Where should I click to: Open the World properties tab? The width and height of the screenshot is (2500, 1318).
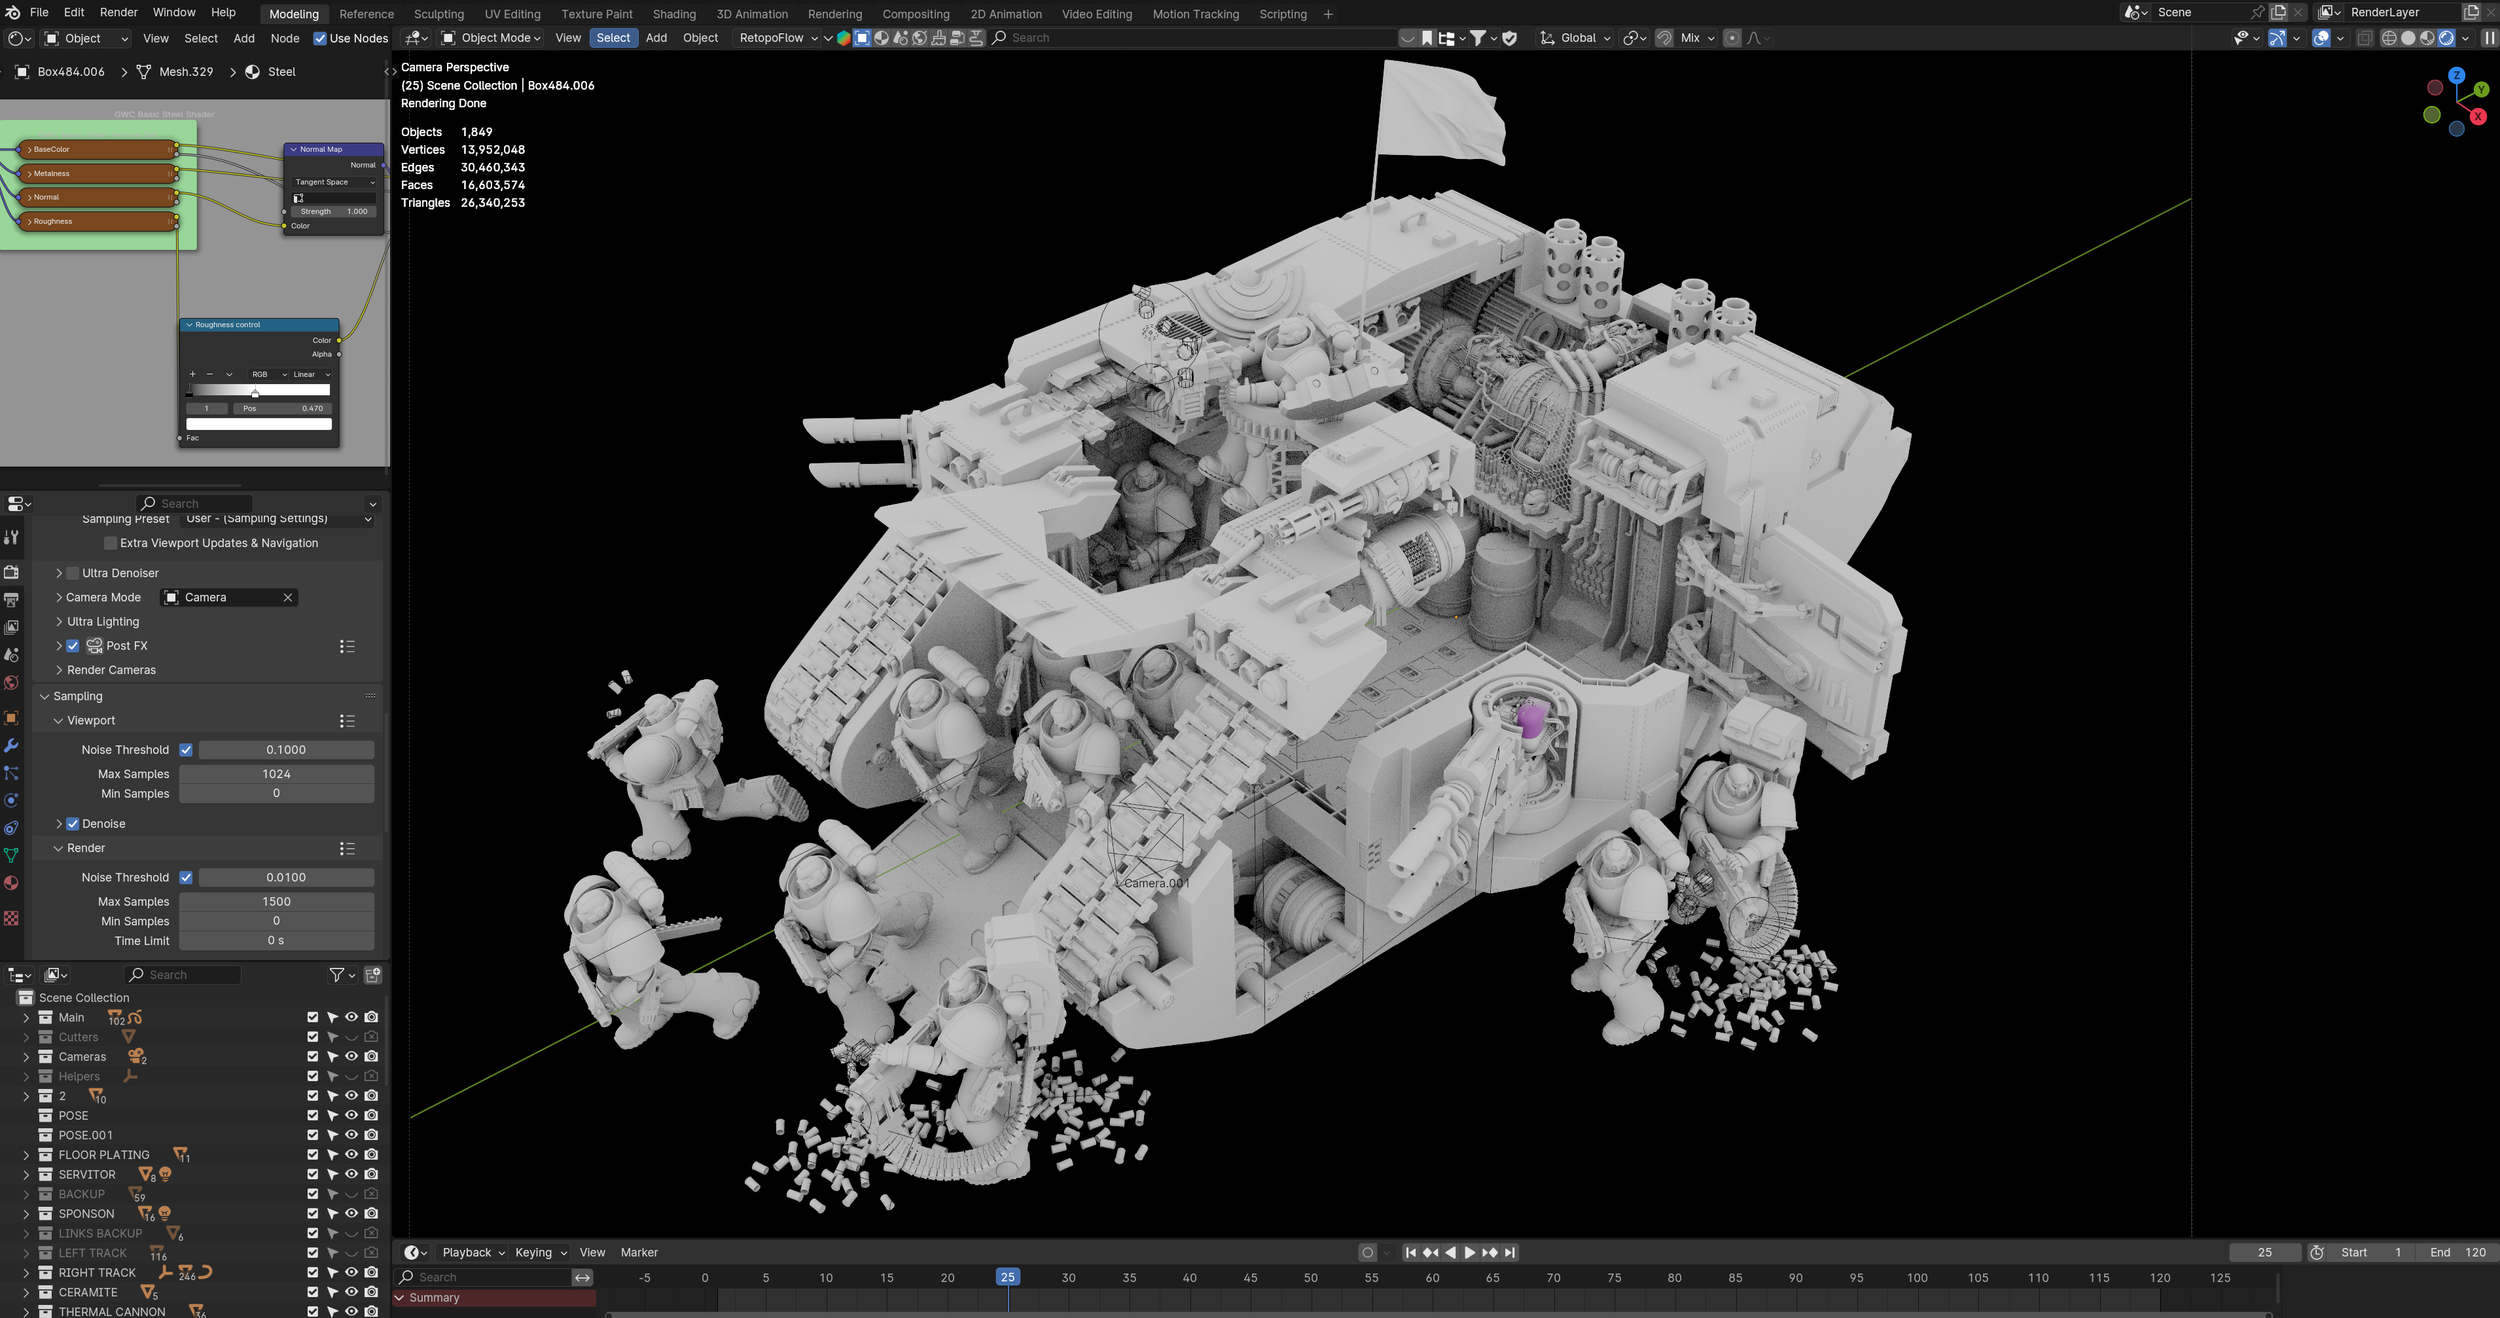tap(12, 683)
